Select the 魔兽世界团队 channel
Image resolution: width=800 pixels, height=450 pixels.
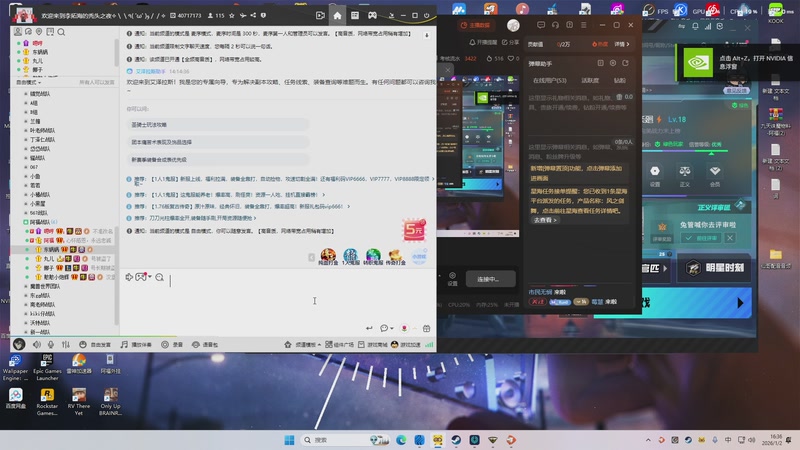click(45, 286)
